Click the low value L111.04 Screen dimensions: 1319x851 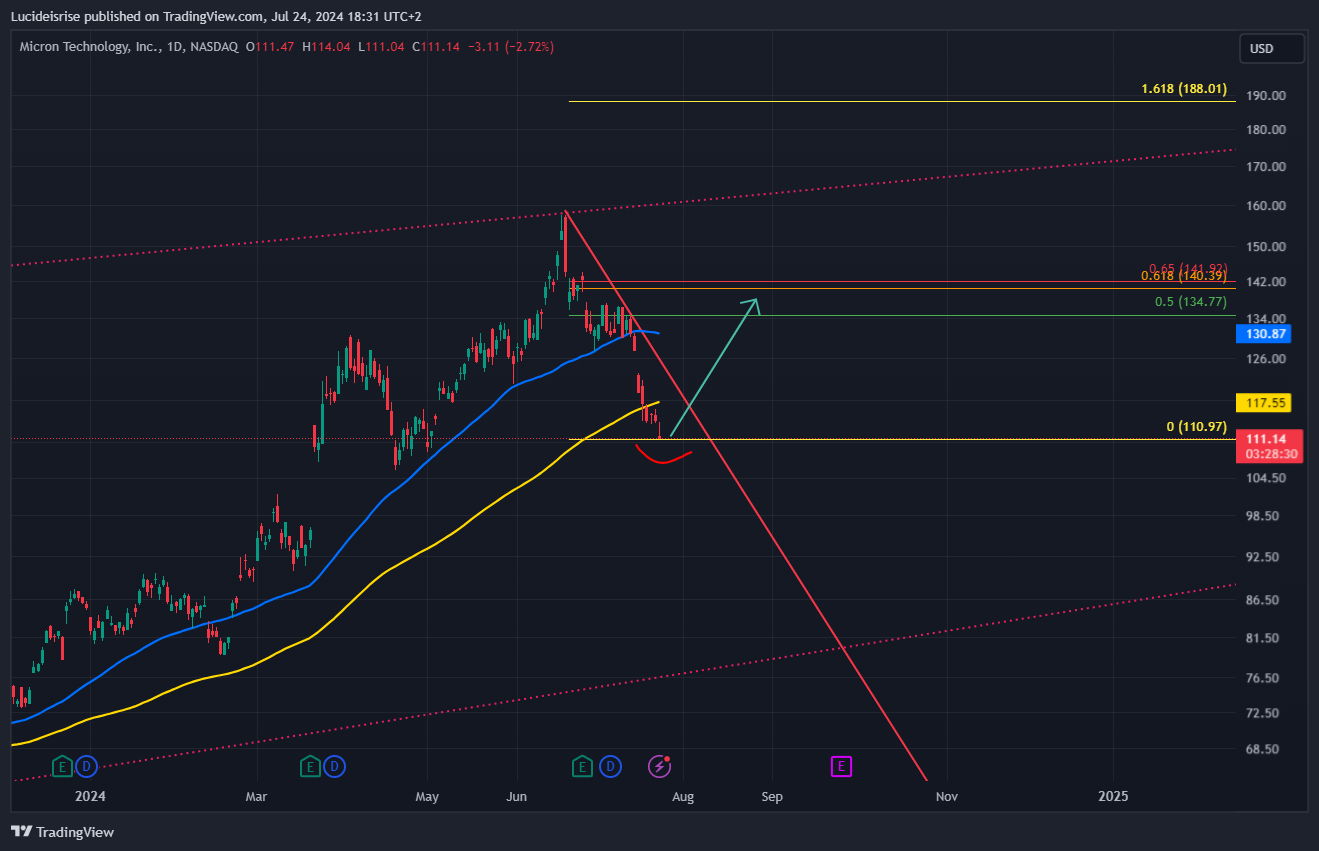click(x=381, y=47)
